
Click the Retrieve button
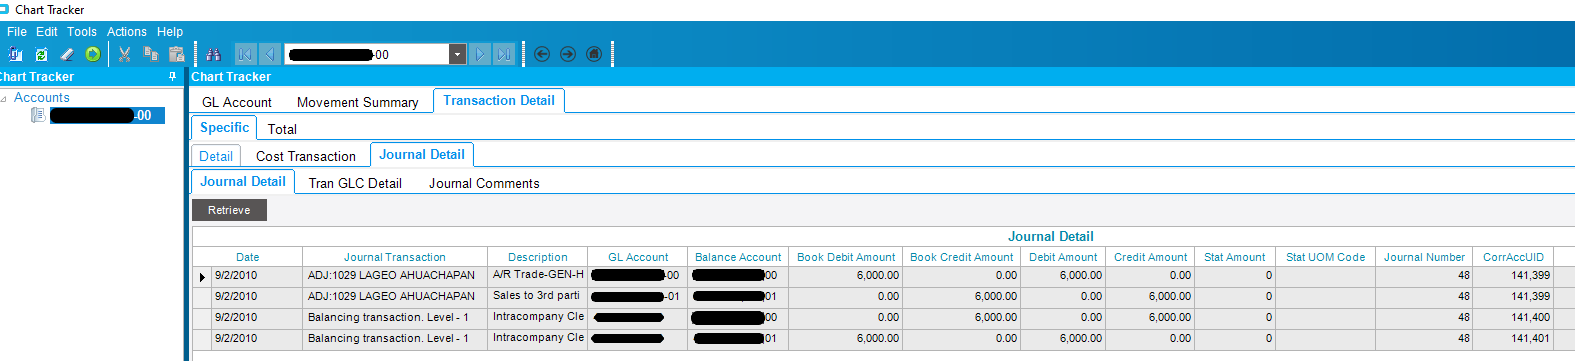pos(229,210)
